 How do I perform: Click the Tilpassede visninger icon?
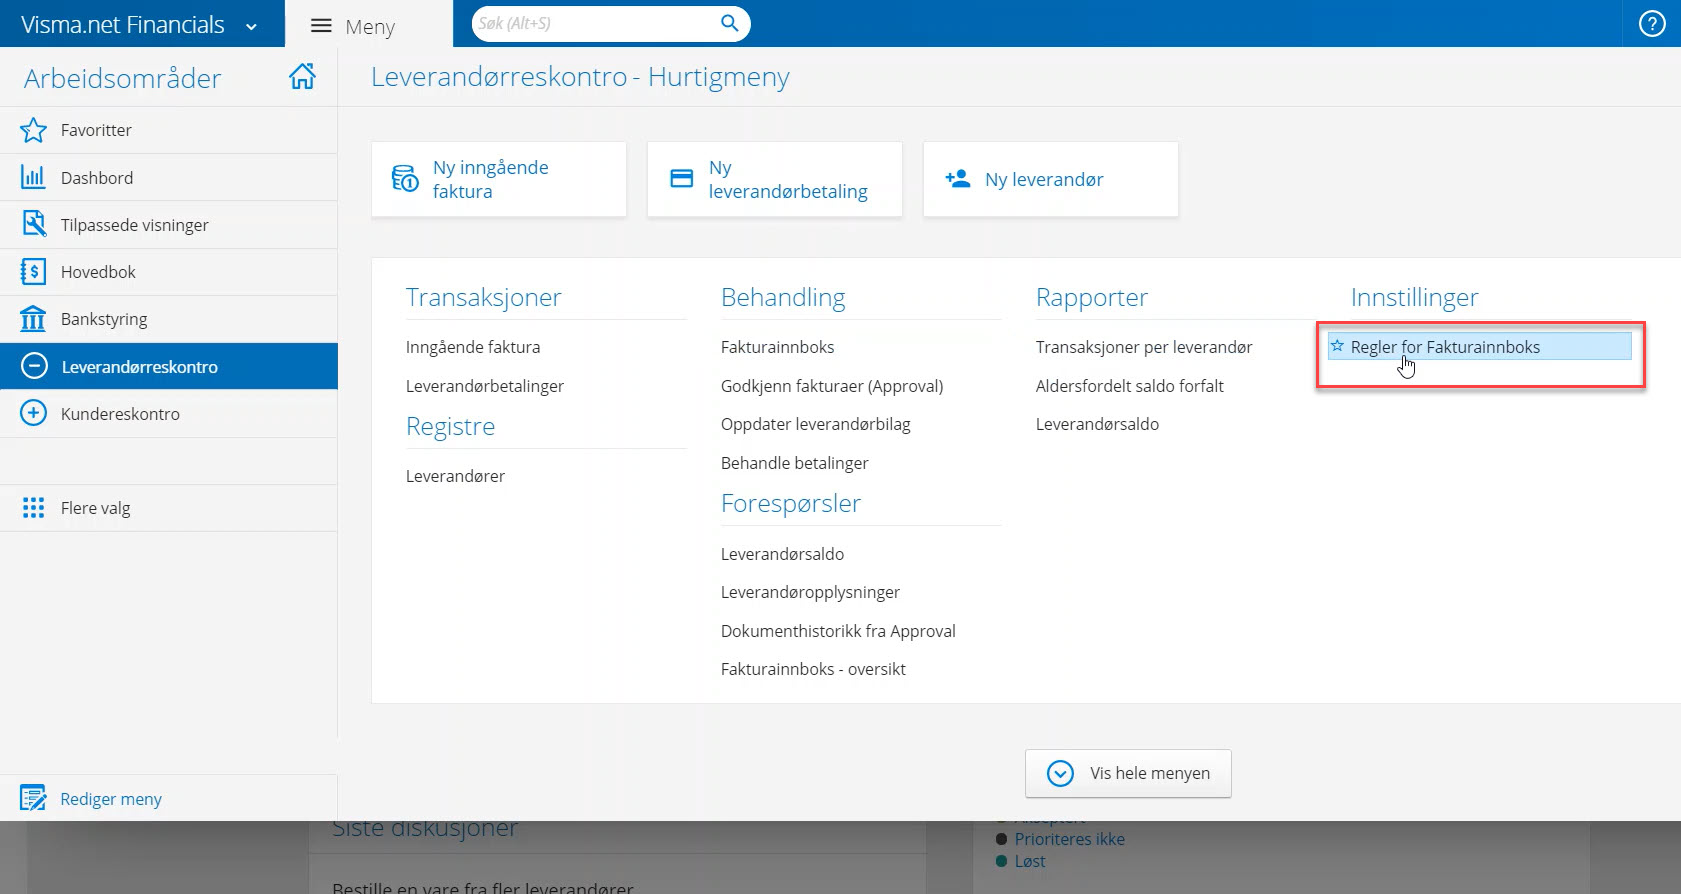point(33,224)
